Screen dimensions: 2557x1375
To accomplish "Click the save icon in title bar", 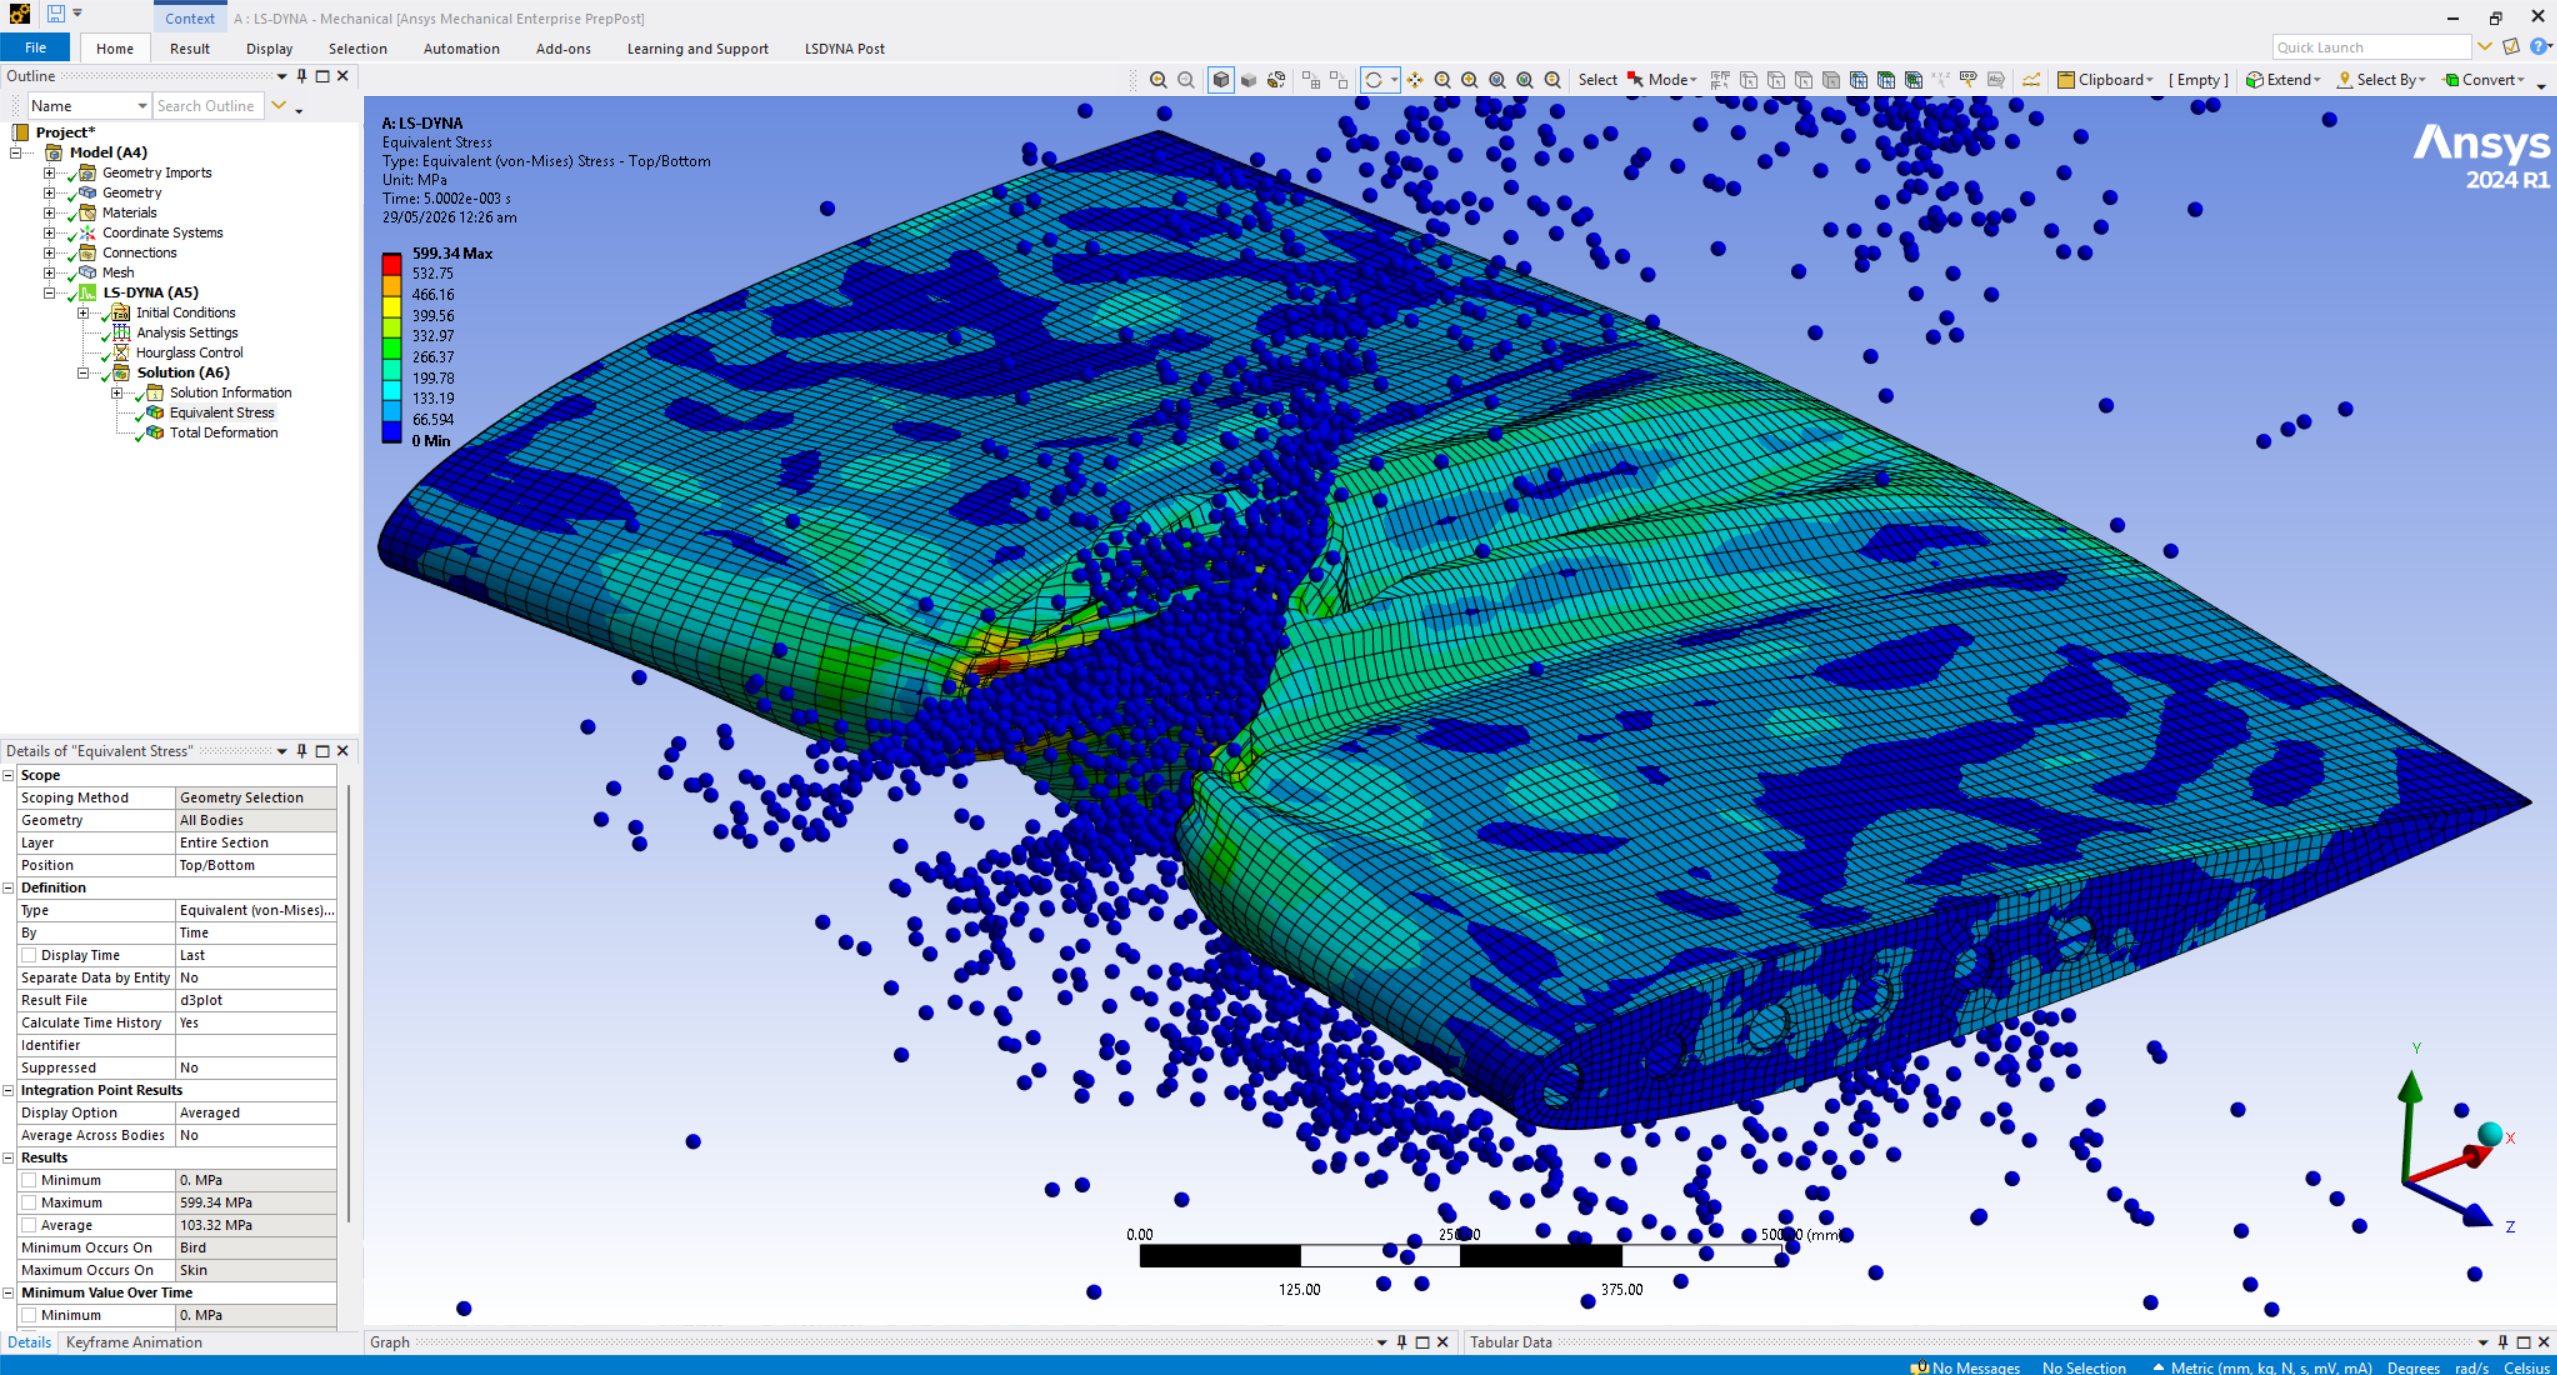I will coord(56,14).
